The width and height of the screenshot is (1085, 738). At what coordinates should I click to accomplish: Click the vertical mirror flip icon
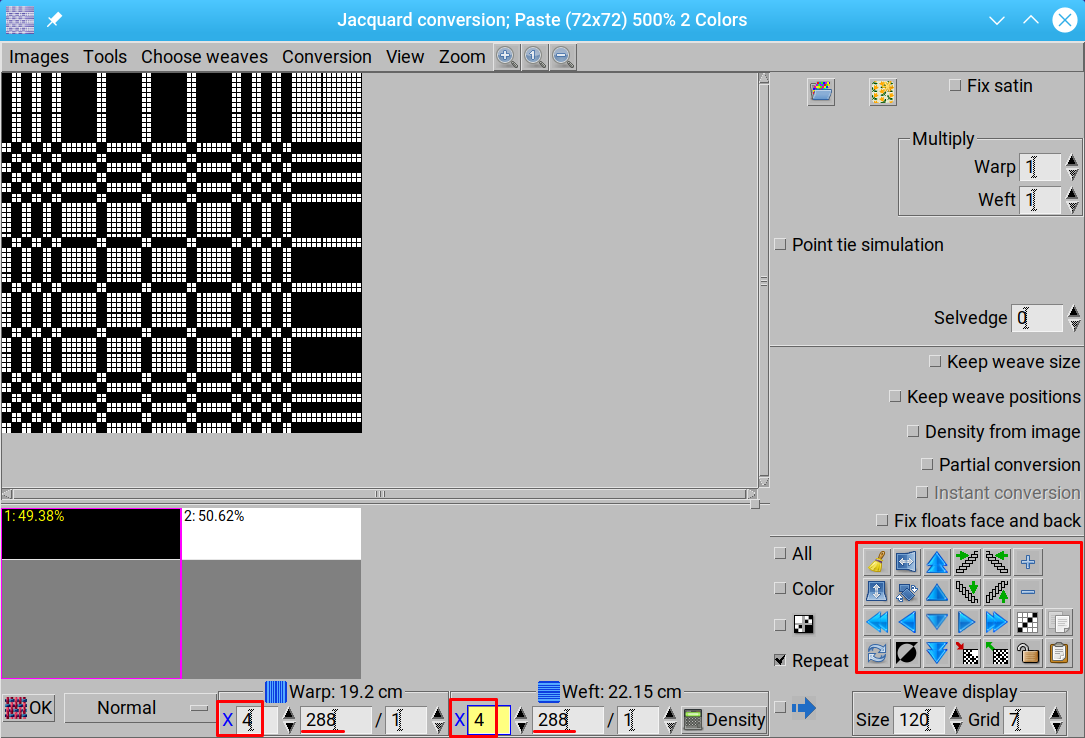877,592
